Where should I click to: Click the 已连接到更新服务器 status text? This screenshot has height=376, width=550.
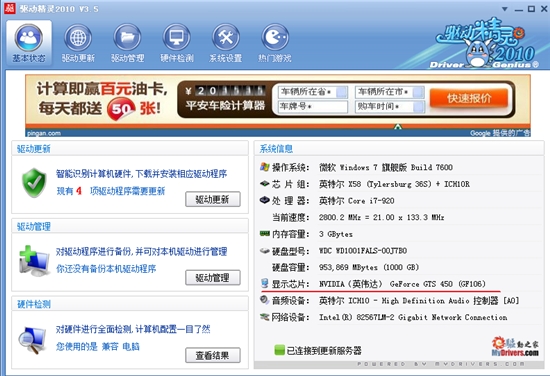click(324, 350)
